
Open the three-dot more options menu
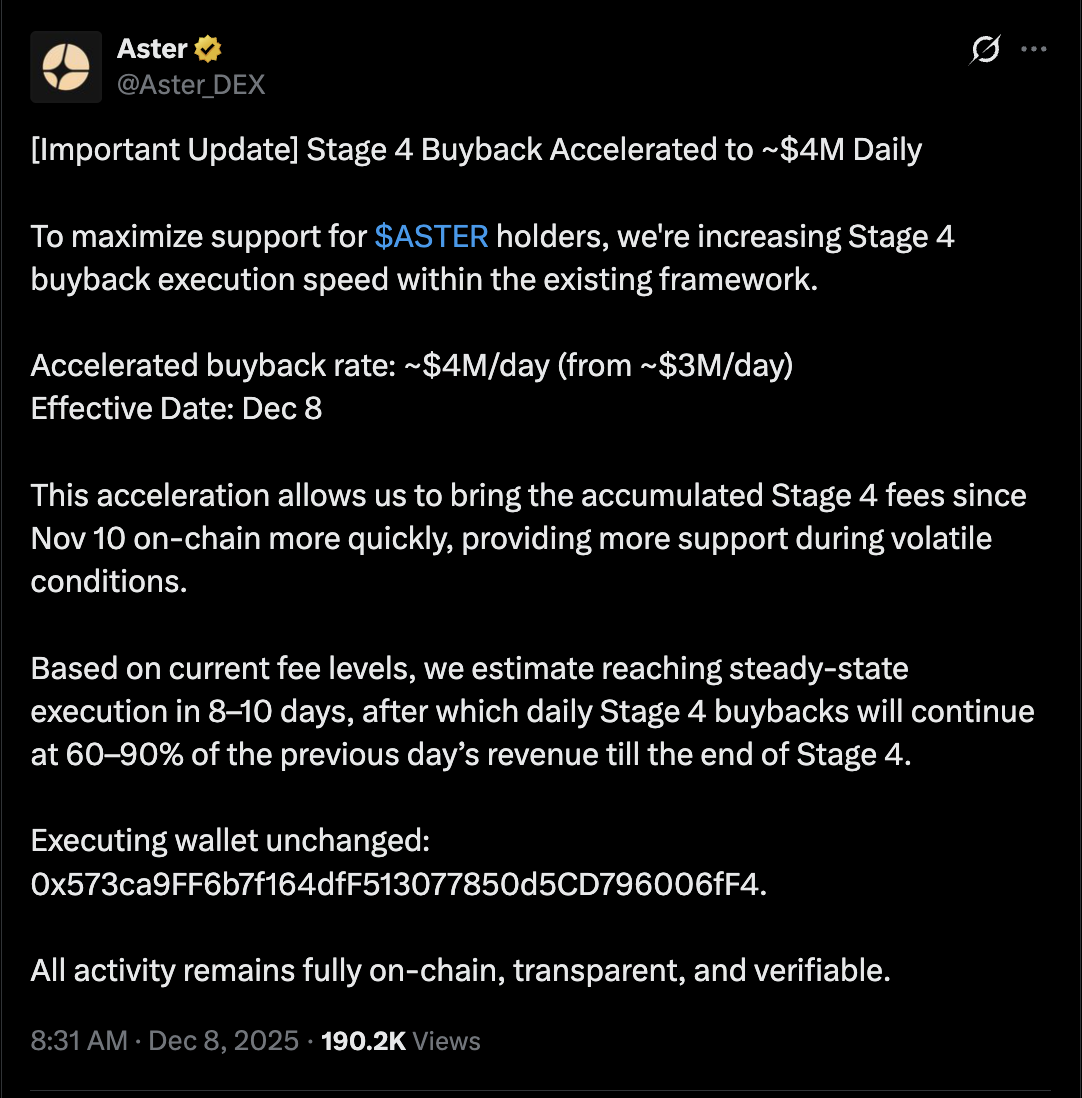(1033, 49)
